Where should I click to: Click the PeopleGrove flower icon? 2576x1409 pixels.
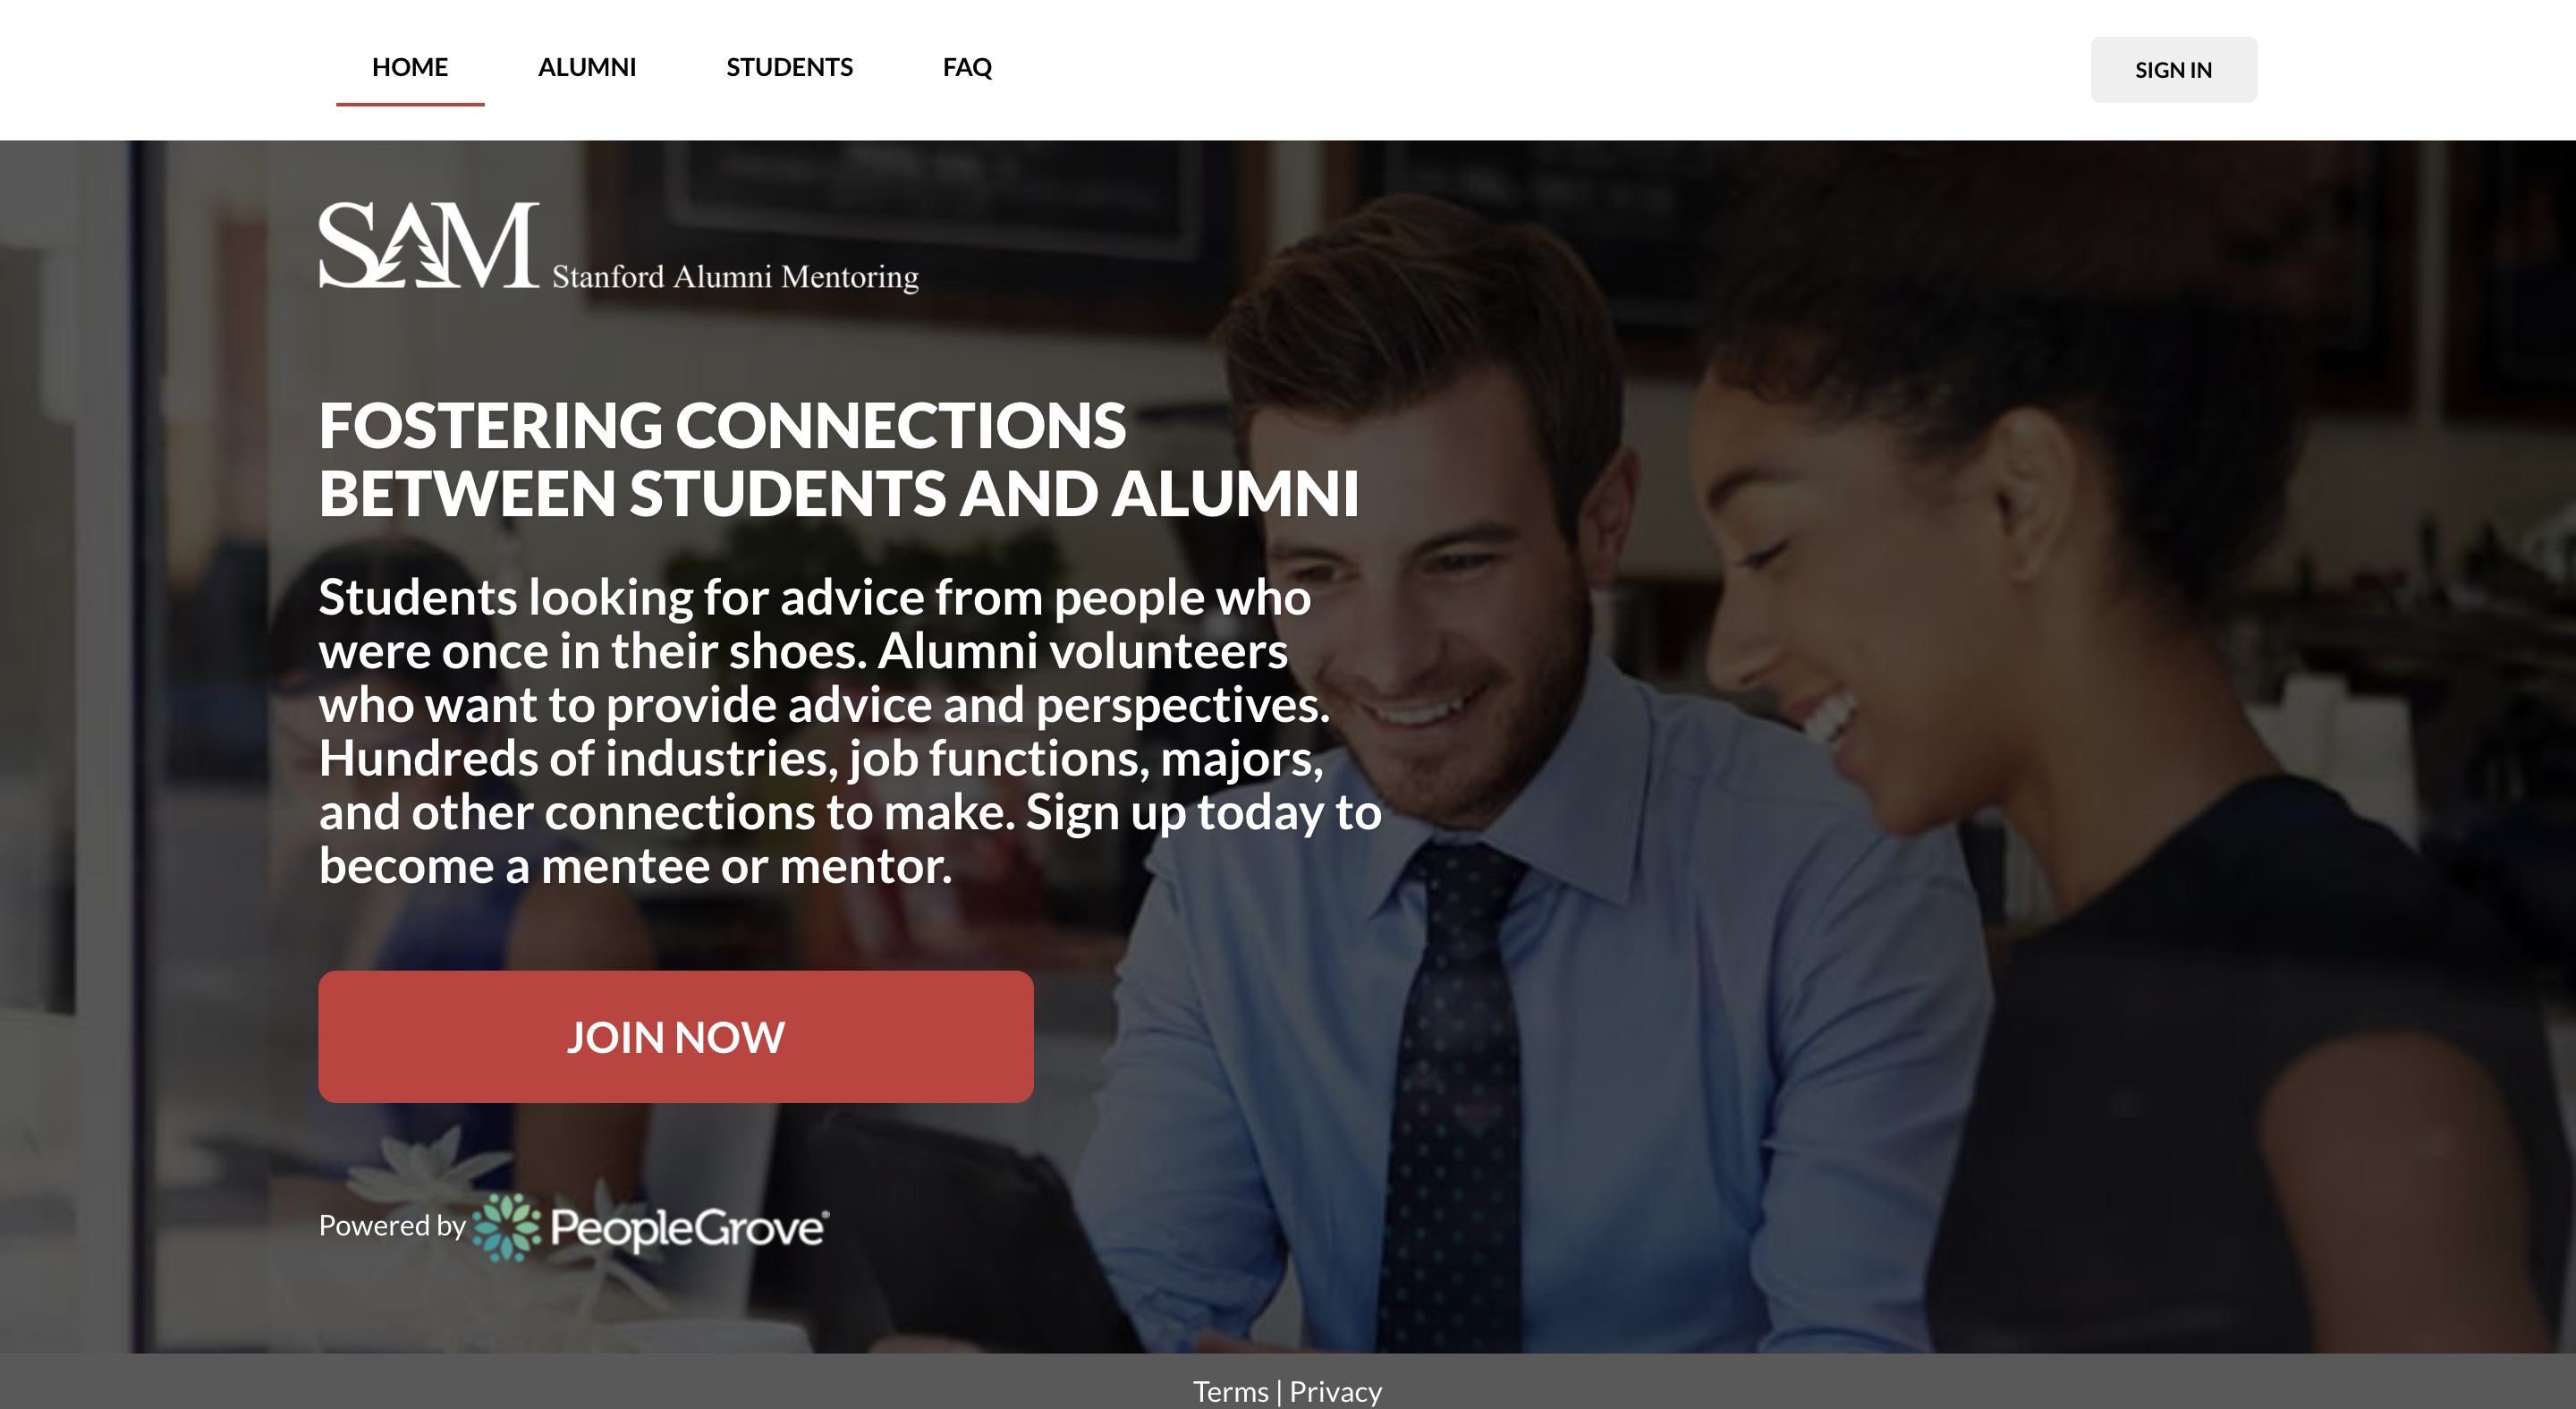click(507, 1227)
